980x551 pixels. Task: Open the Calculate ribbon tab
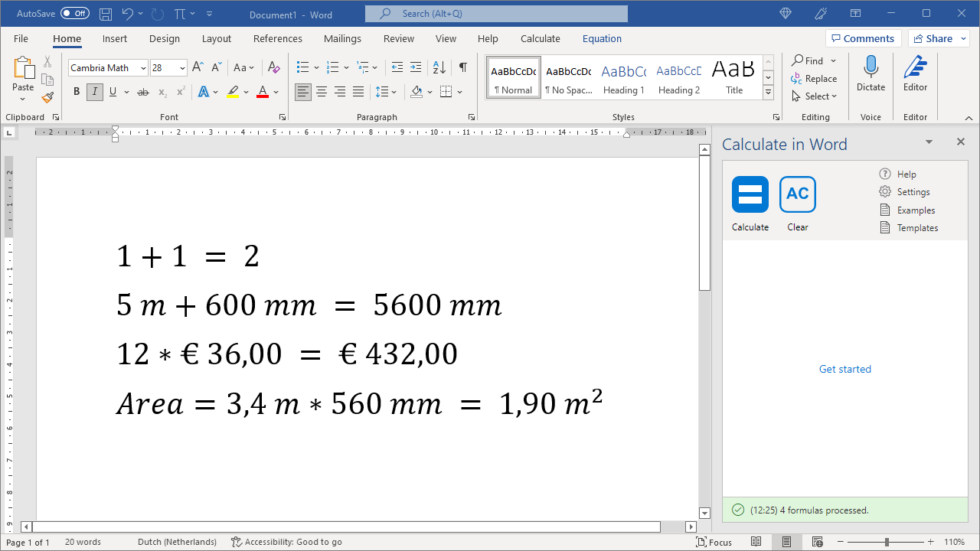[540, 39]
